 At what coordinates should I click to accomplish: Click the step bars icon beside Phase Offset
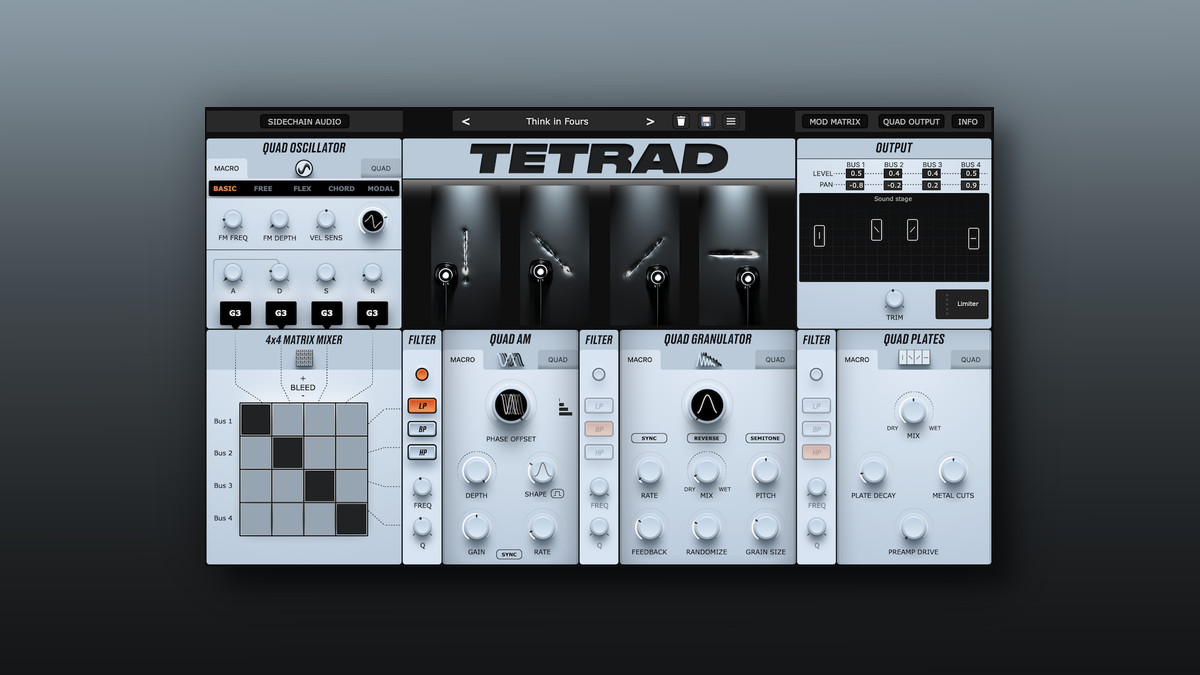[566, 407]
